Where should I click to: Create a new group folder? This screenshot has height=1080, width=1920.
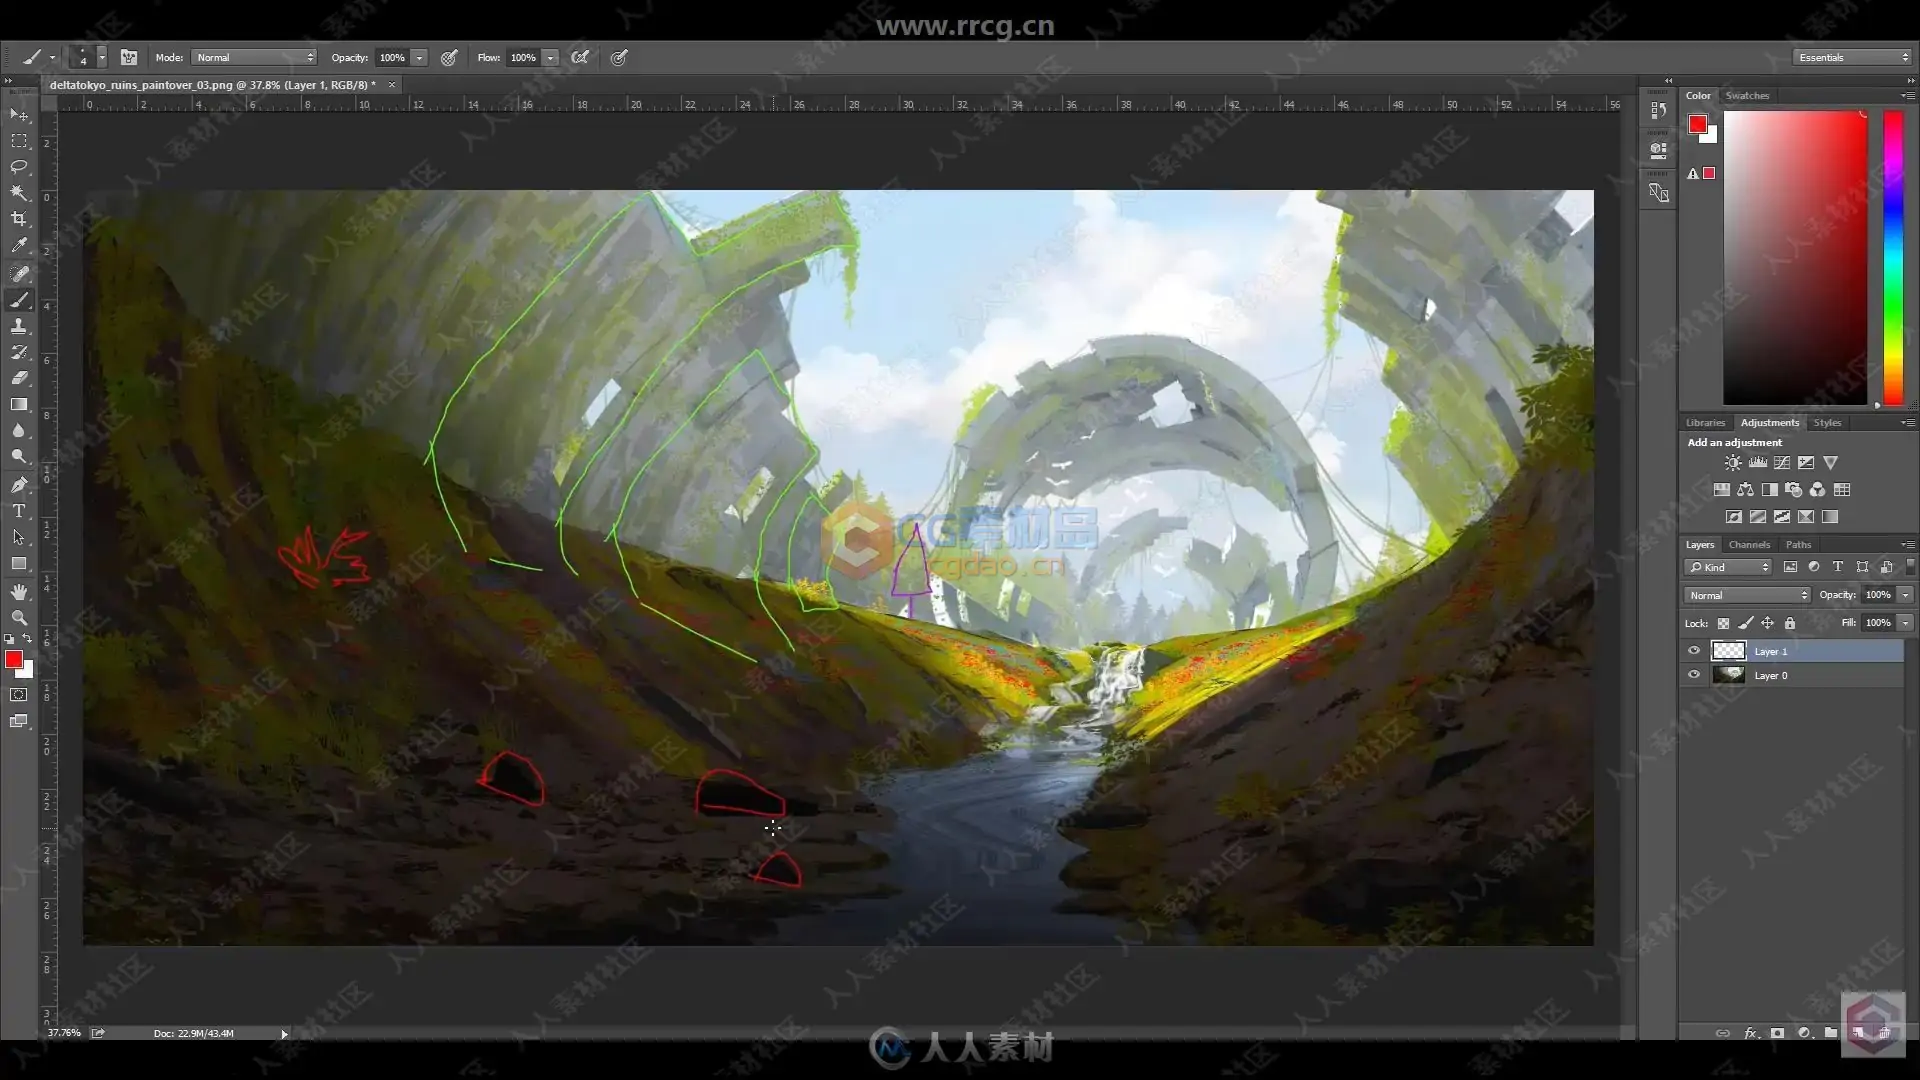point(1830,1033)
